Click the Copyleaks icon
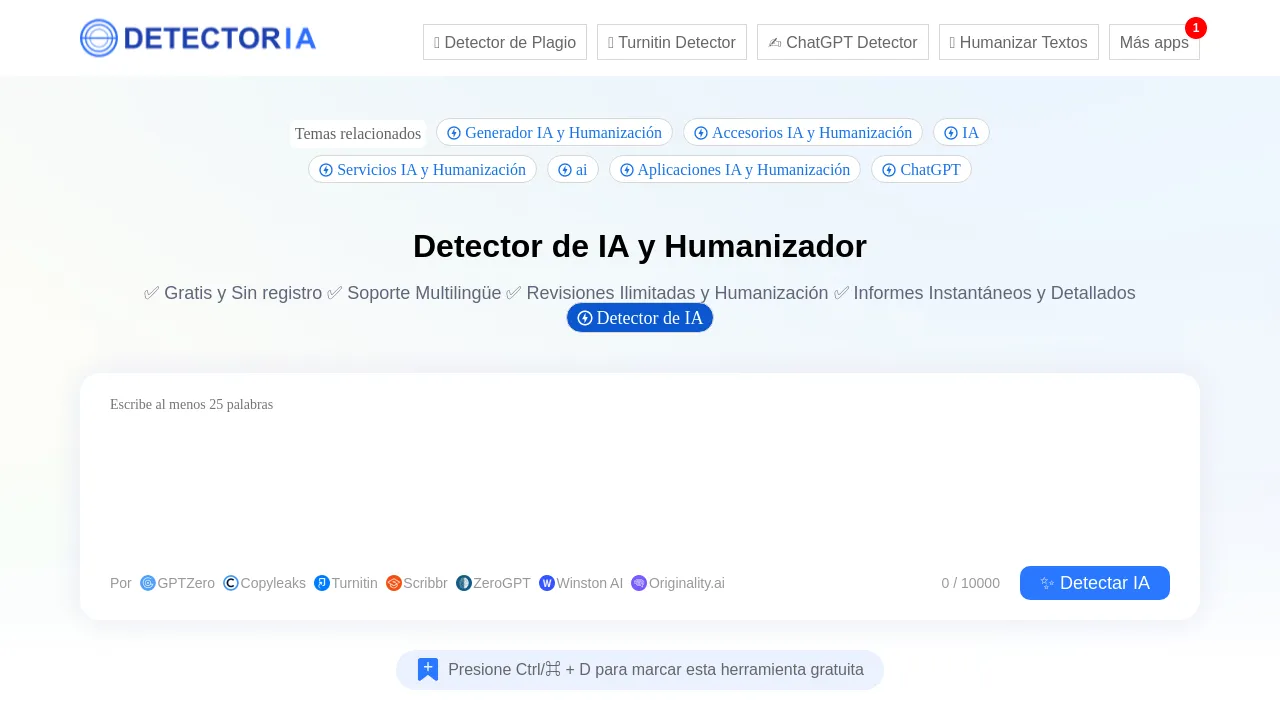1280x720 pixels. click(231, 583)
